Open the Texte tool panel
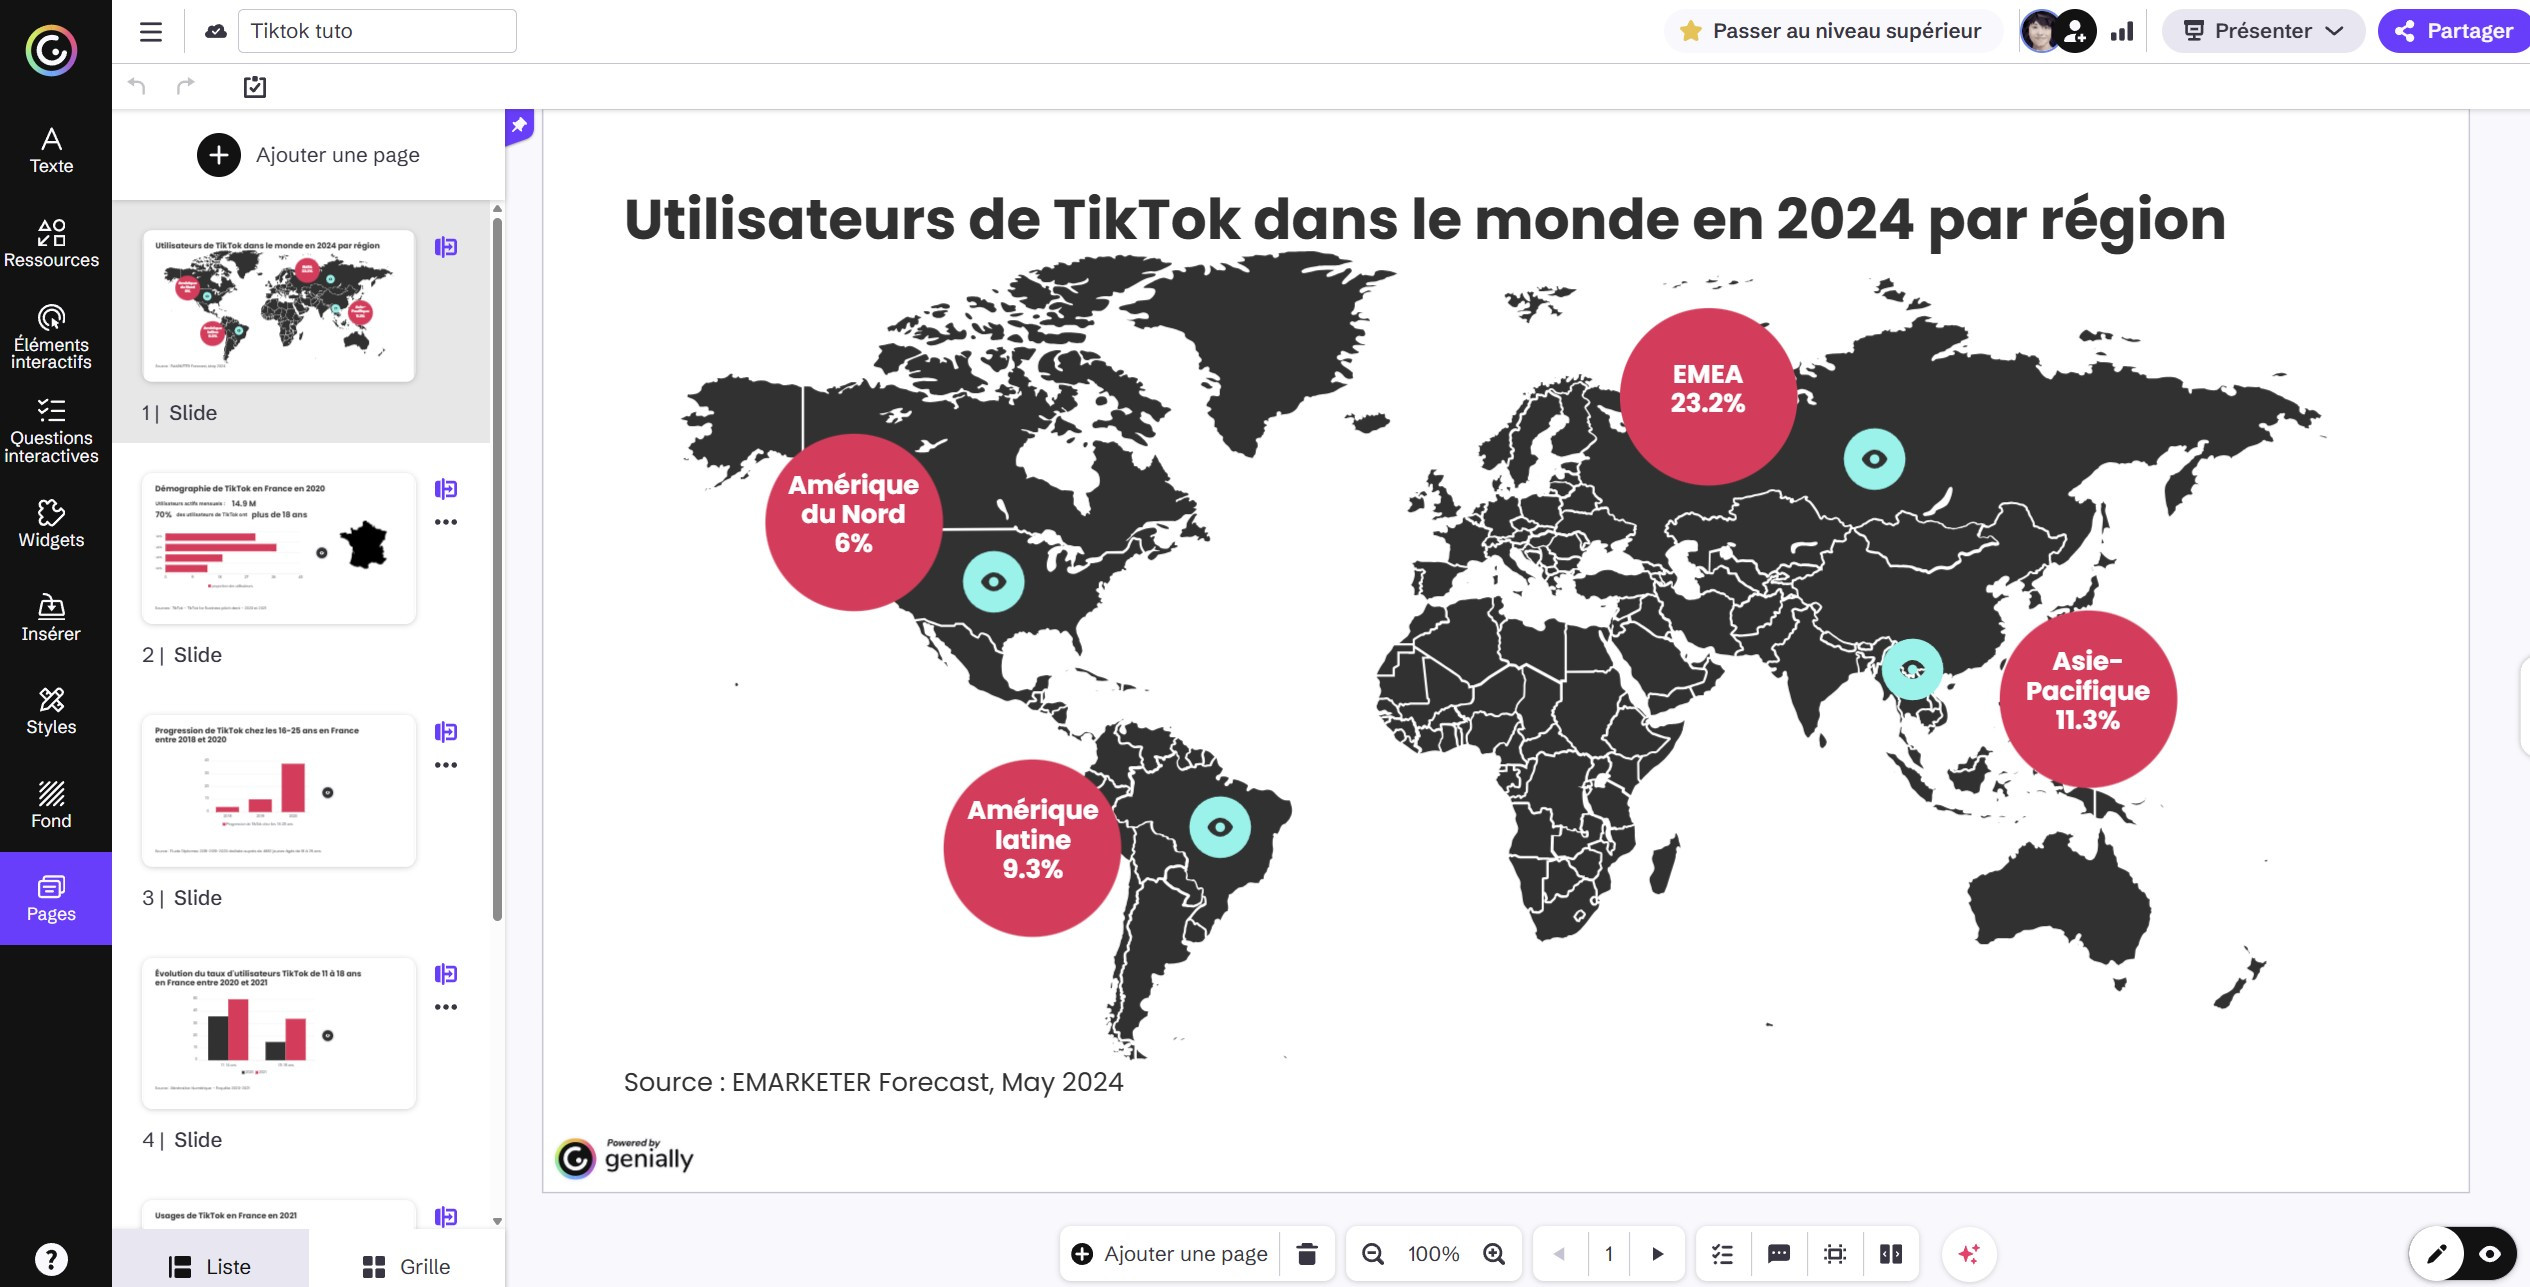 pos(51,151)
